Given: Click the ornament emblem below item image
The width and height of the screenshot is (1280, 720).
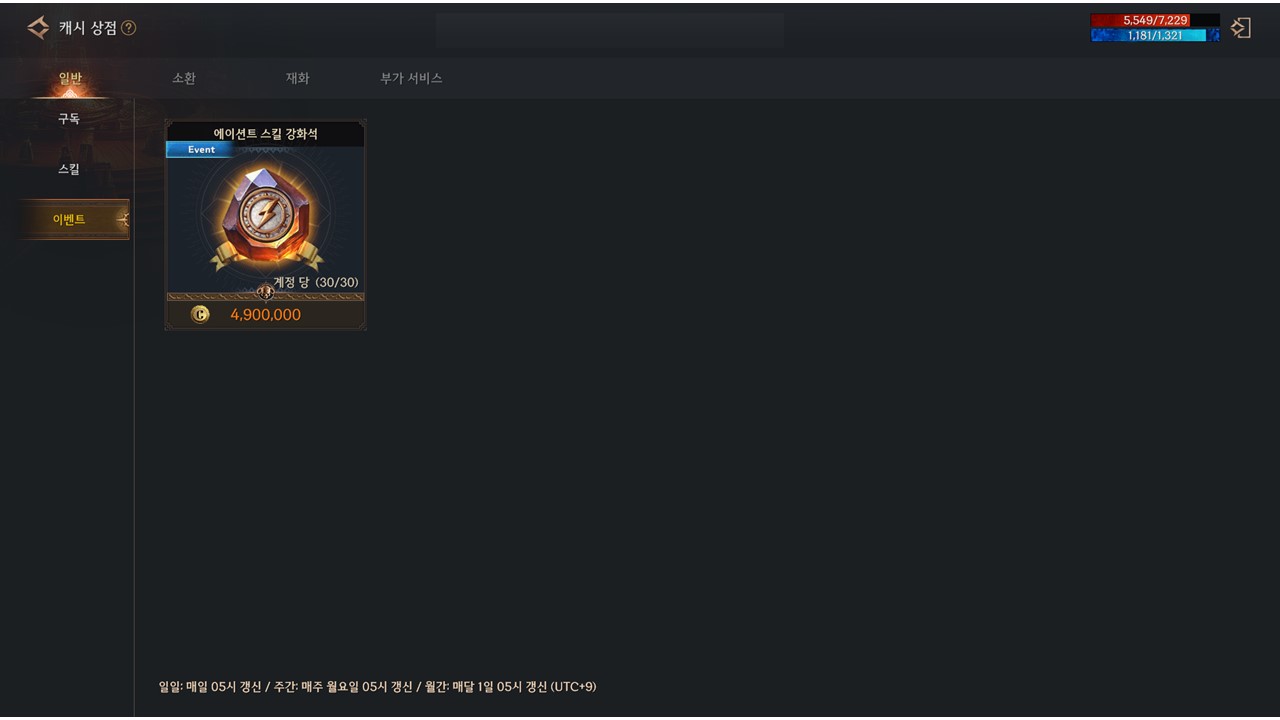Looking at the screenshot, I should [265, 292].
